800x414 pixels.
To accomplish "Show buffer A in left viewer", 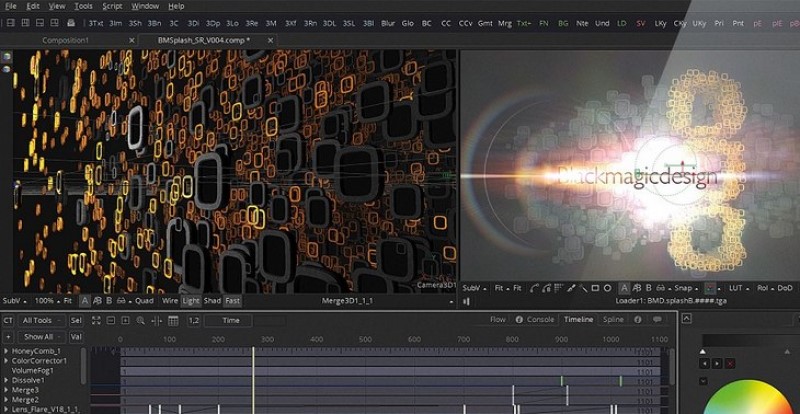I will (85, 301).
